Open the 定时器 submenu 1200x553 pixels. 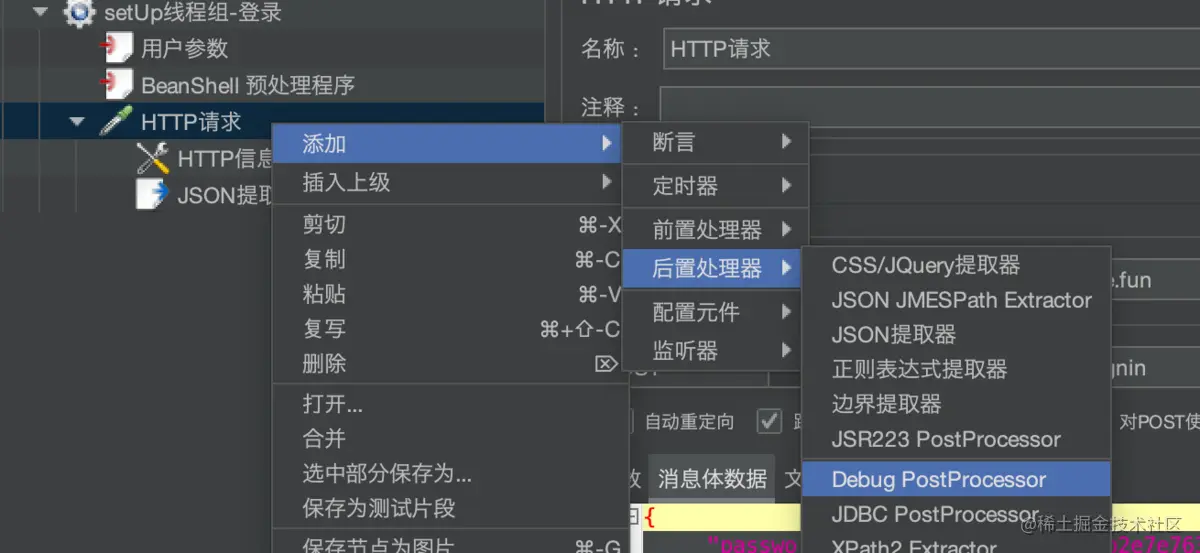(x=715, y=186)
